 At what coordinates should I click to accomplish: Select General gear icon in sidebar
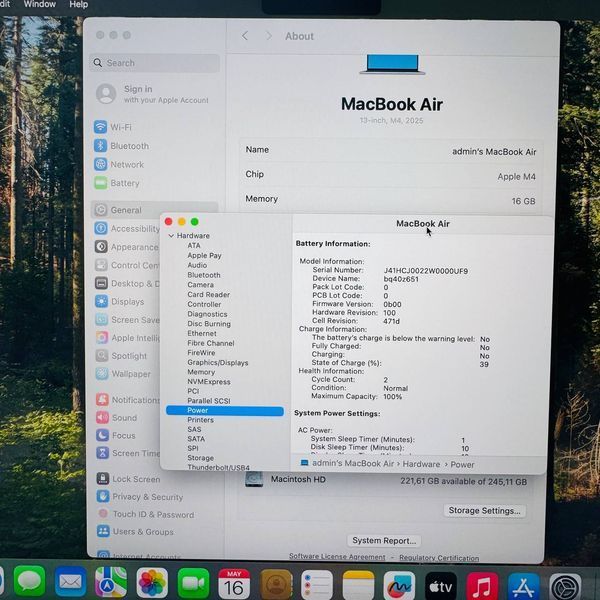pos(101,210)
